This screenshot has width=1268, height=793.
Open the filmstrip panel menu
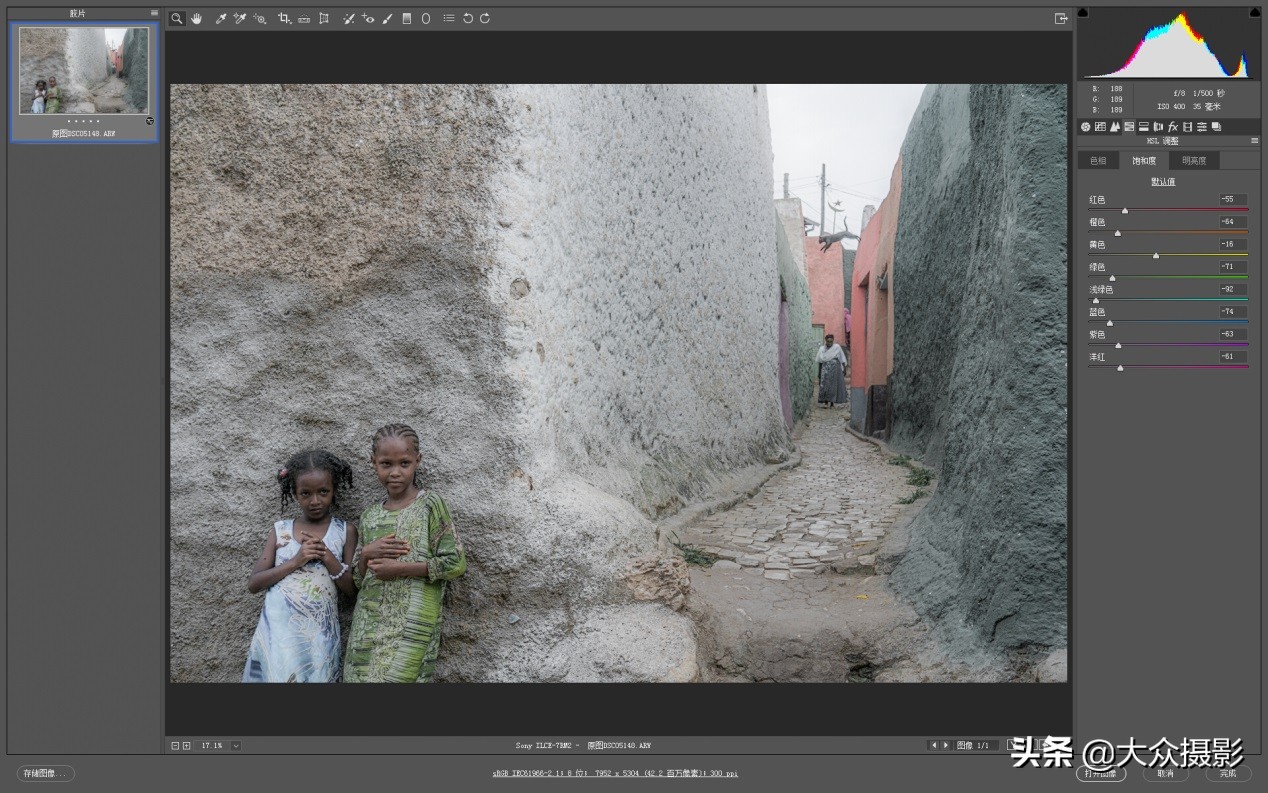click(x=154, y=13)
